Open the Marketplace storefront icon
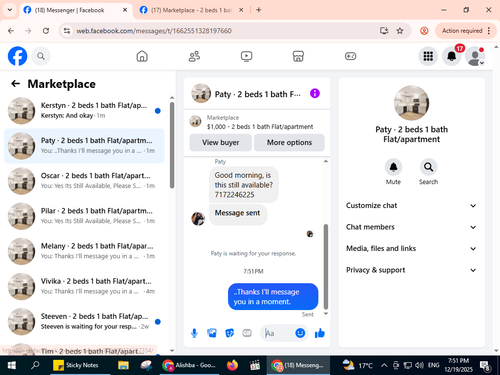This screenshot has height=375, width=500. (x=298, y=56)
